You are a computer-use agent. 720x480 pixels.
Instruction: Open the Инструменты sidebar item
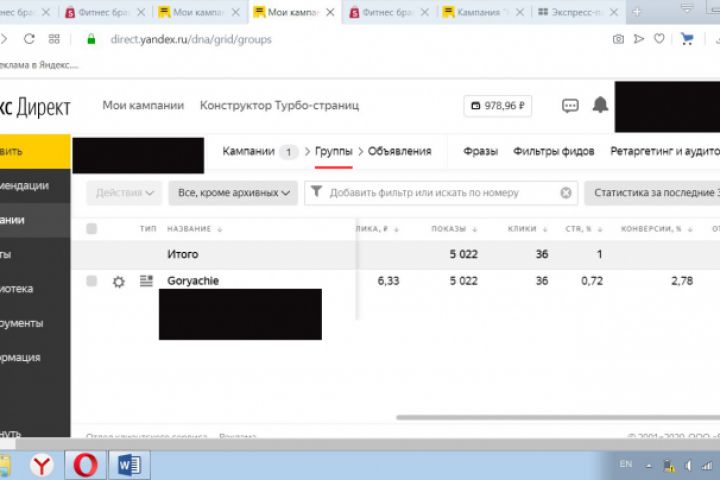tap(35, 323)
